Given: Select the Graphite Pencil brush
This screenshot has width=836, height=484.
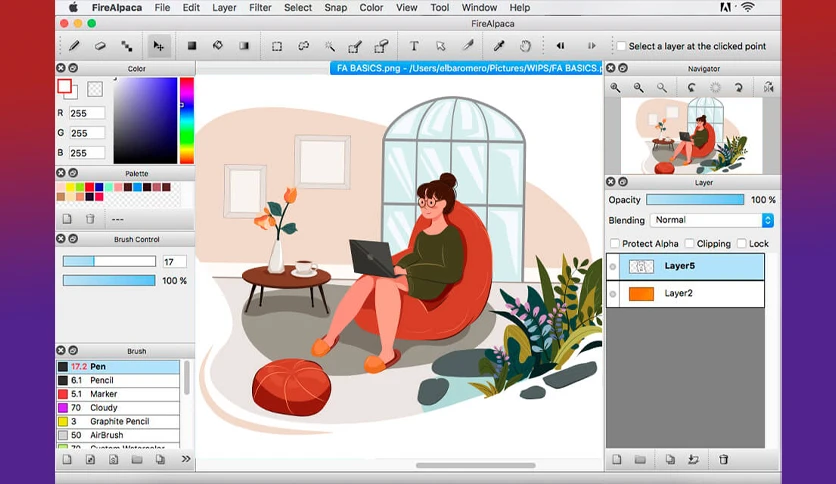Looking at the screenshot, I should point(118,421).
